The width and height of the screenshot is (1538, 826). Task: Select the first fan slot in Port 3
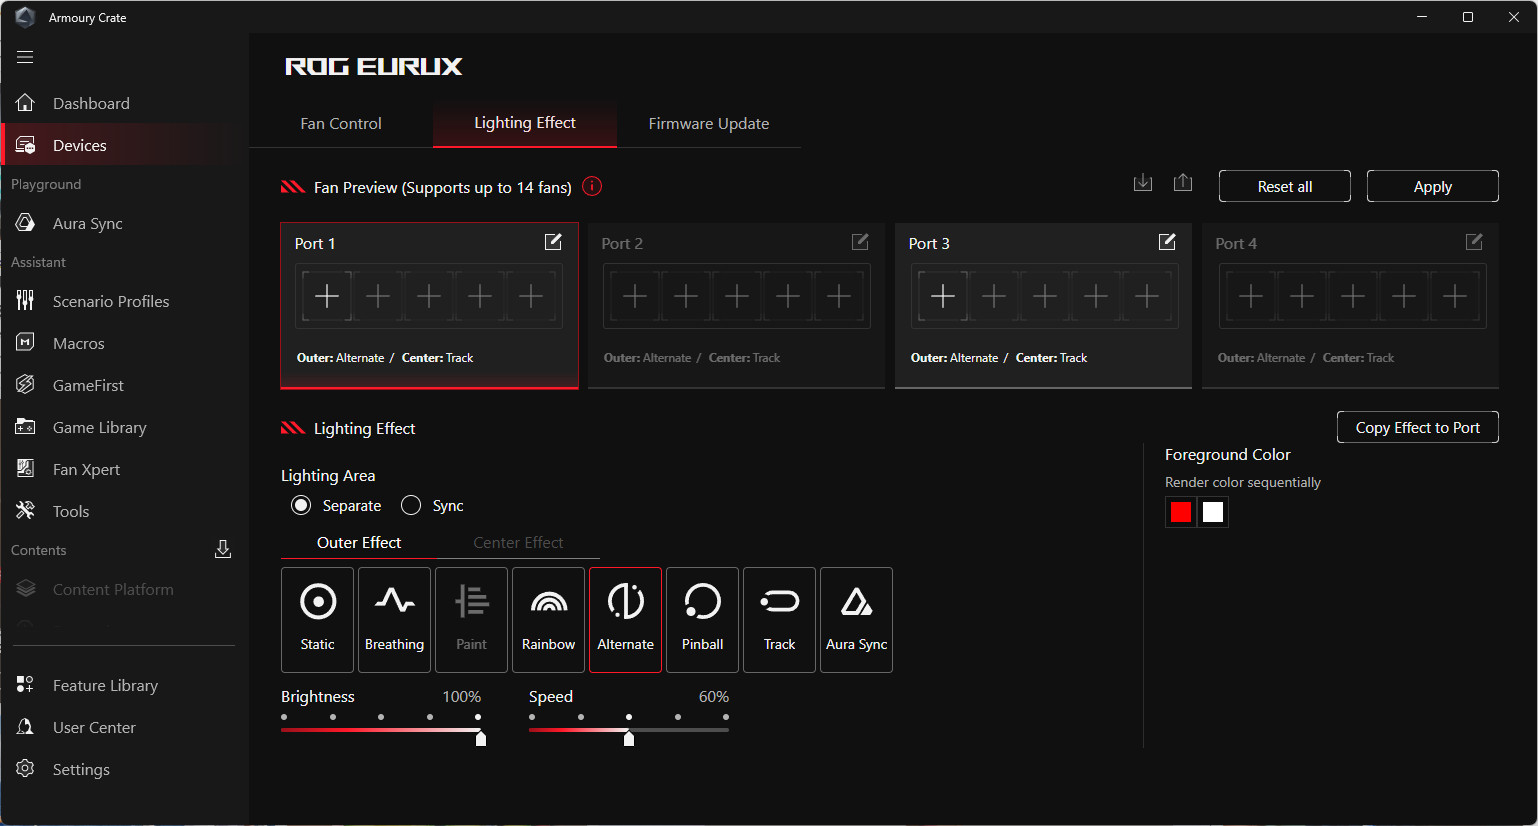click(x=943, y=296)
